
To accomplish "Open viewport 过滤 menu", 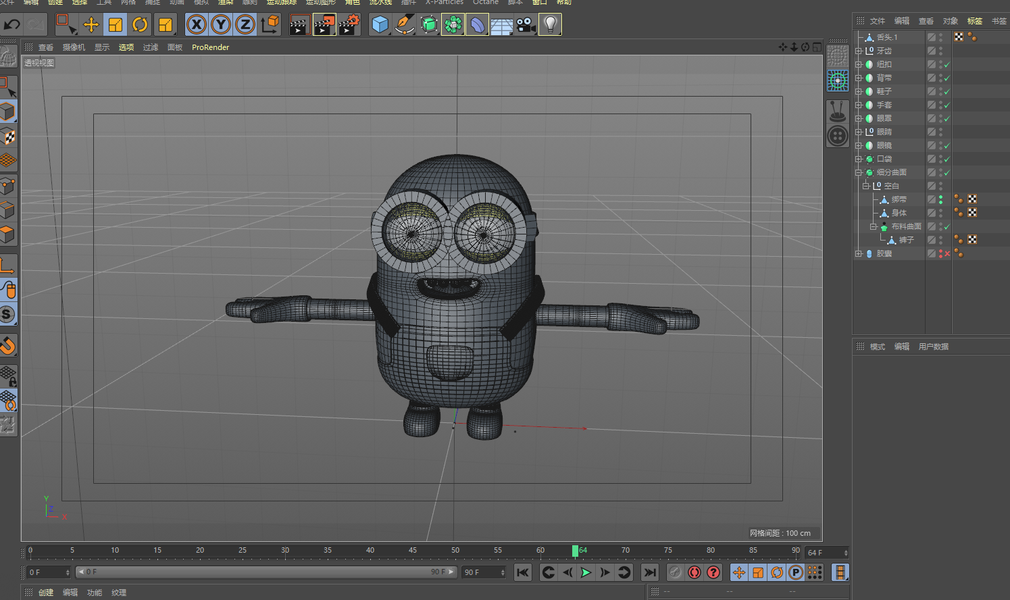I will coord(150,47).
